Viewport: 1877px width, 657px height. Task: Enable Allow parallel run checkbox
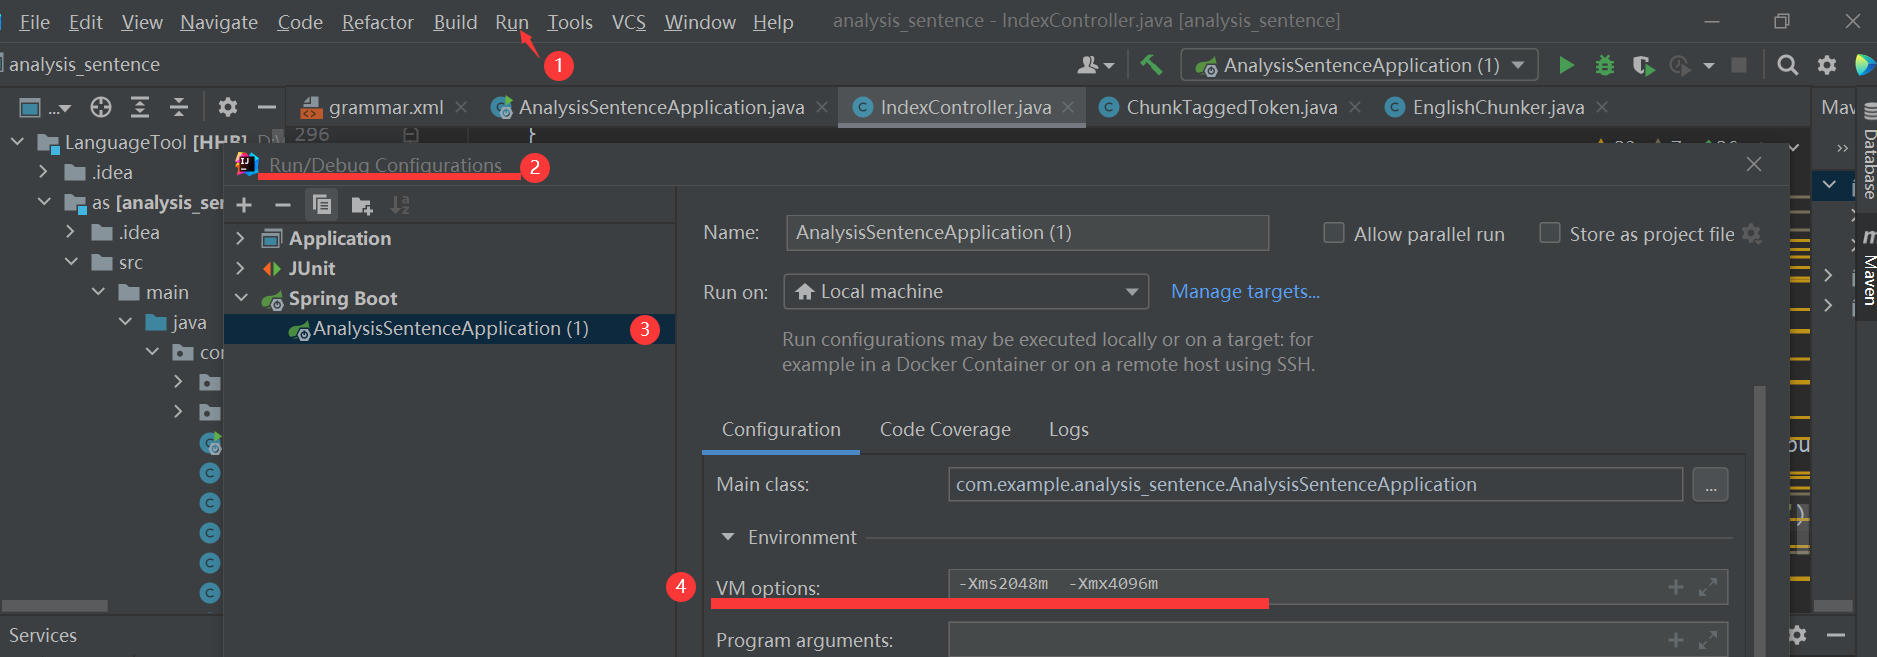[x=1334, y=233]
